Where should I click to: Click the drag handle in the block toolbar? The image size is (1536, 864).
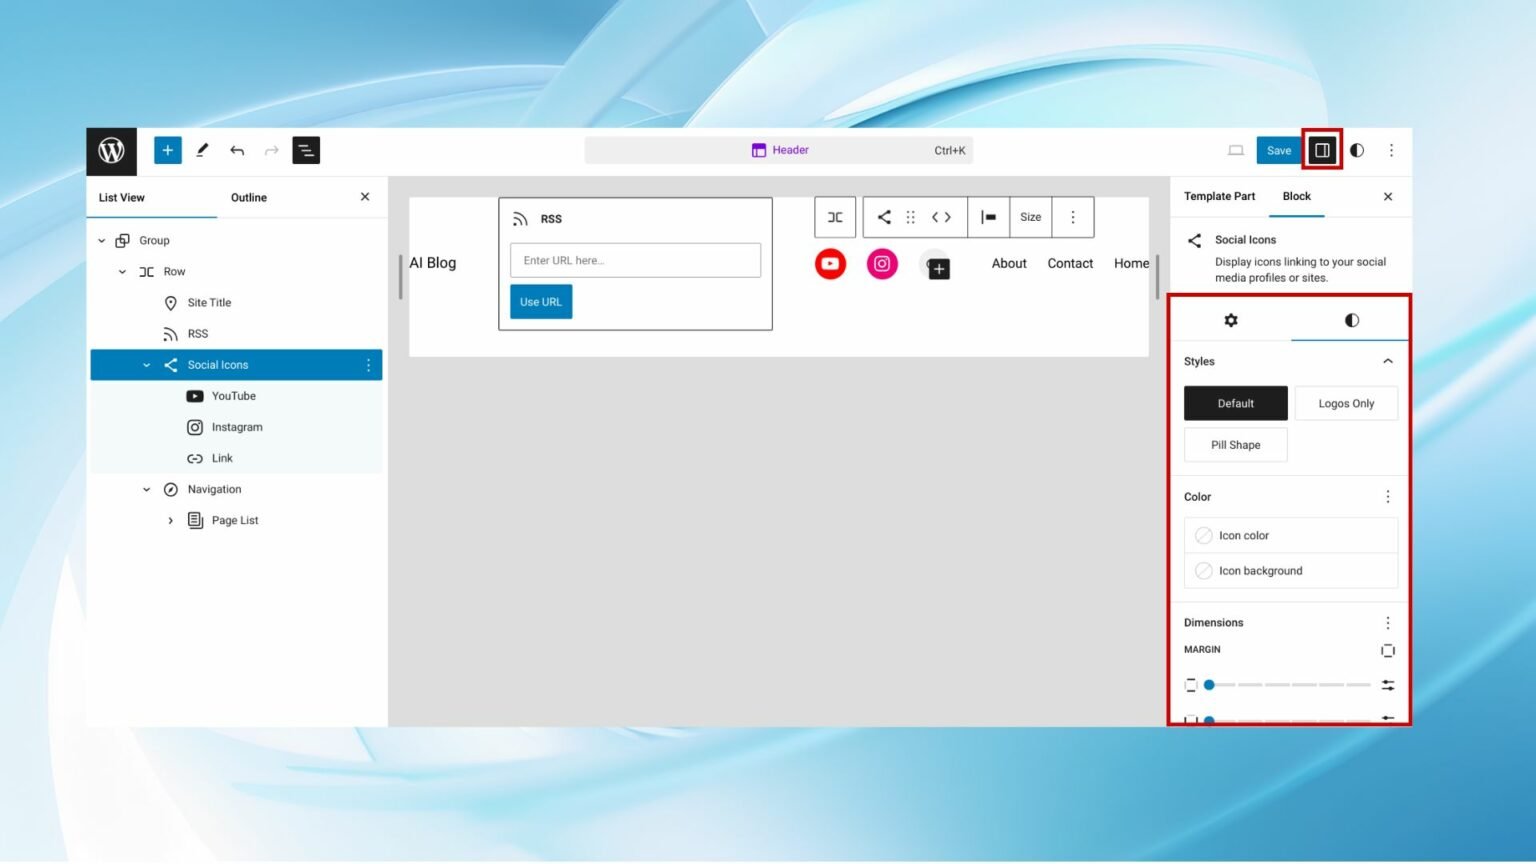[x=910, y=217]
